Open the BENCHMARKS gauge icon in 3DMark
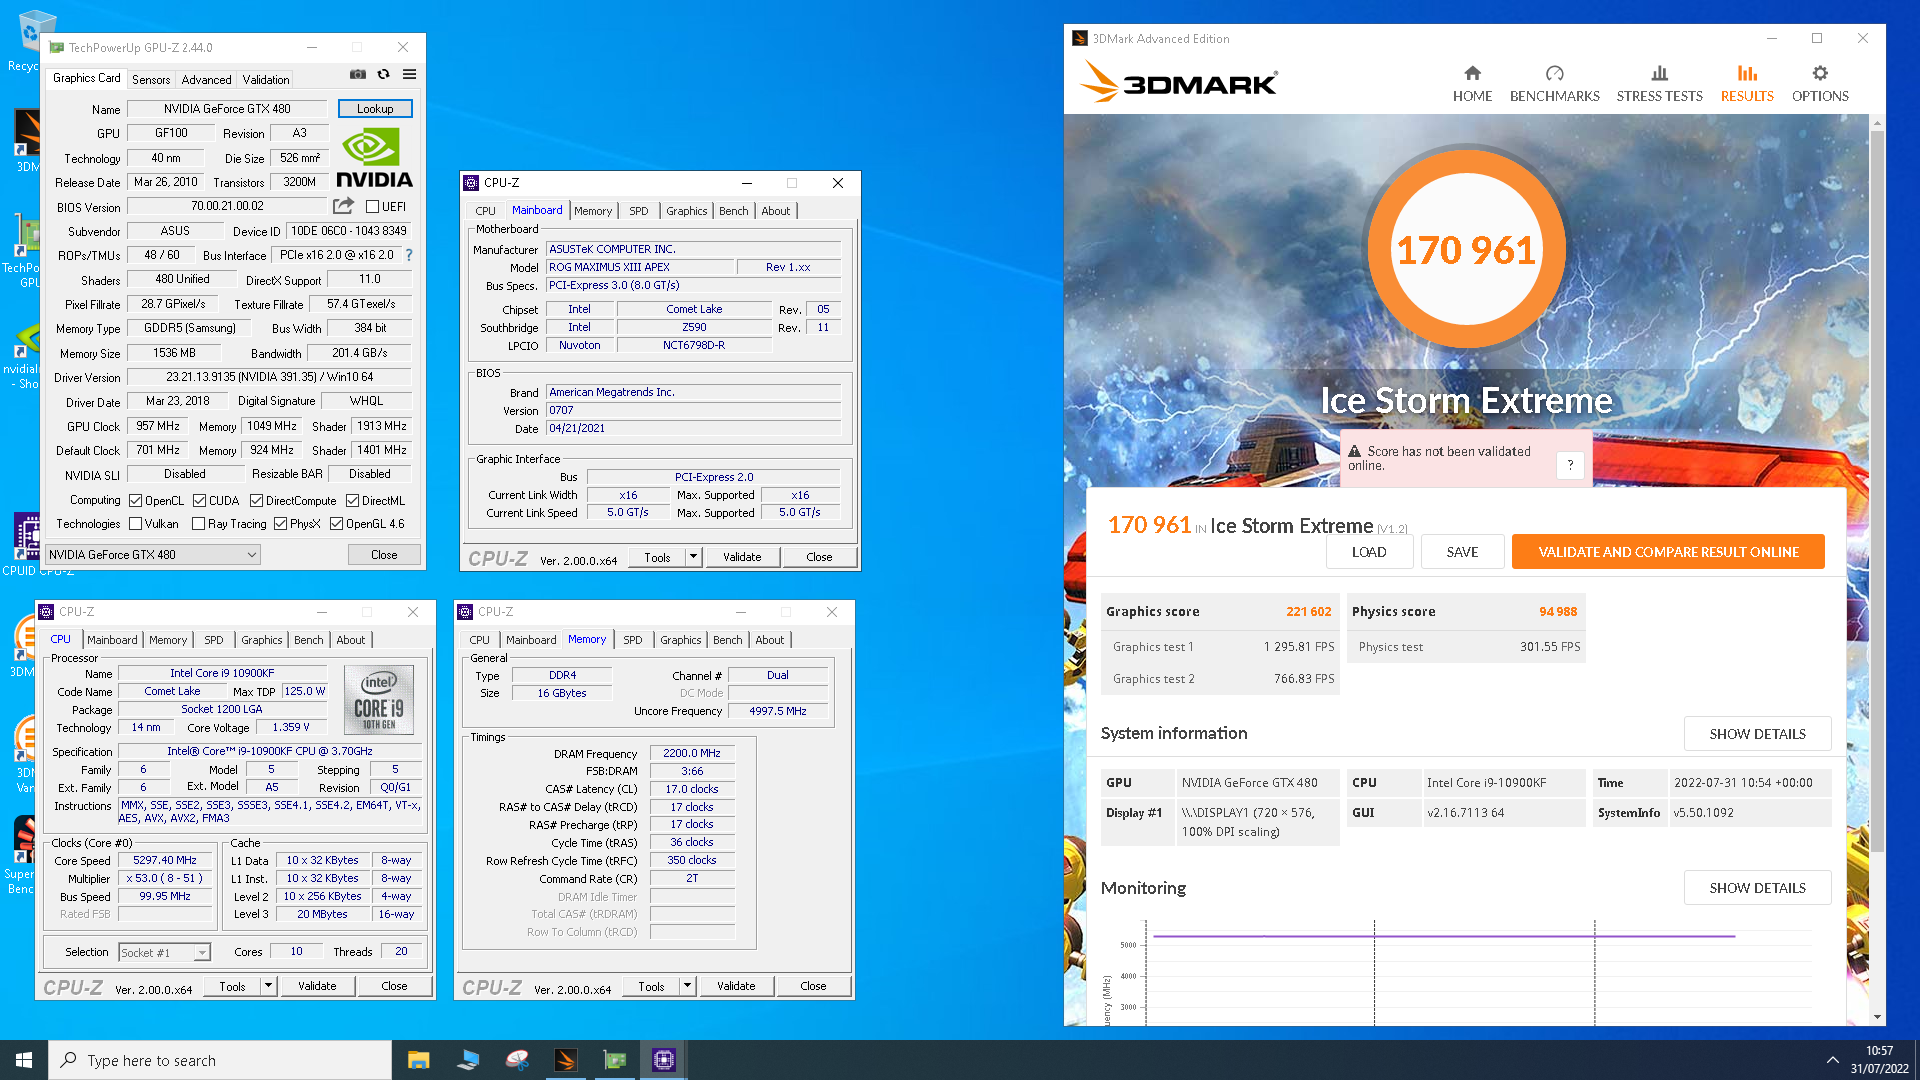 coord(1554,73)
